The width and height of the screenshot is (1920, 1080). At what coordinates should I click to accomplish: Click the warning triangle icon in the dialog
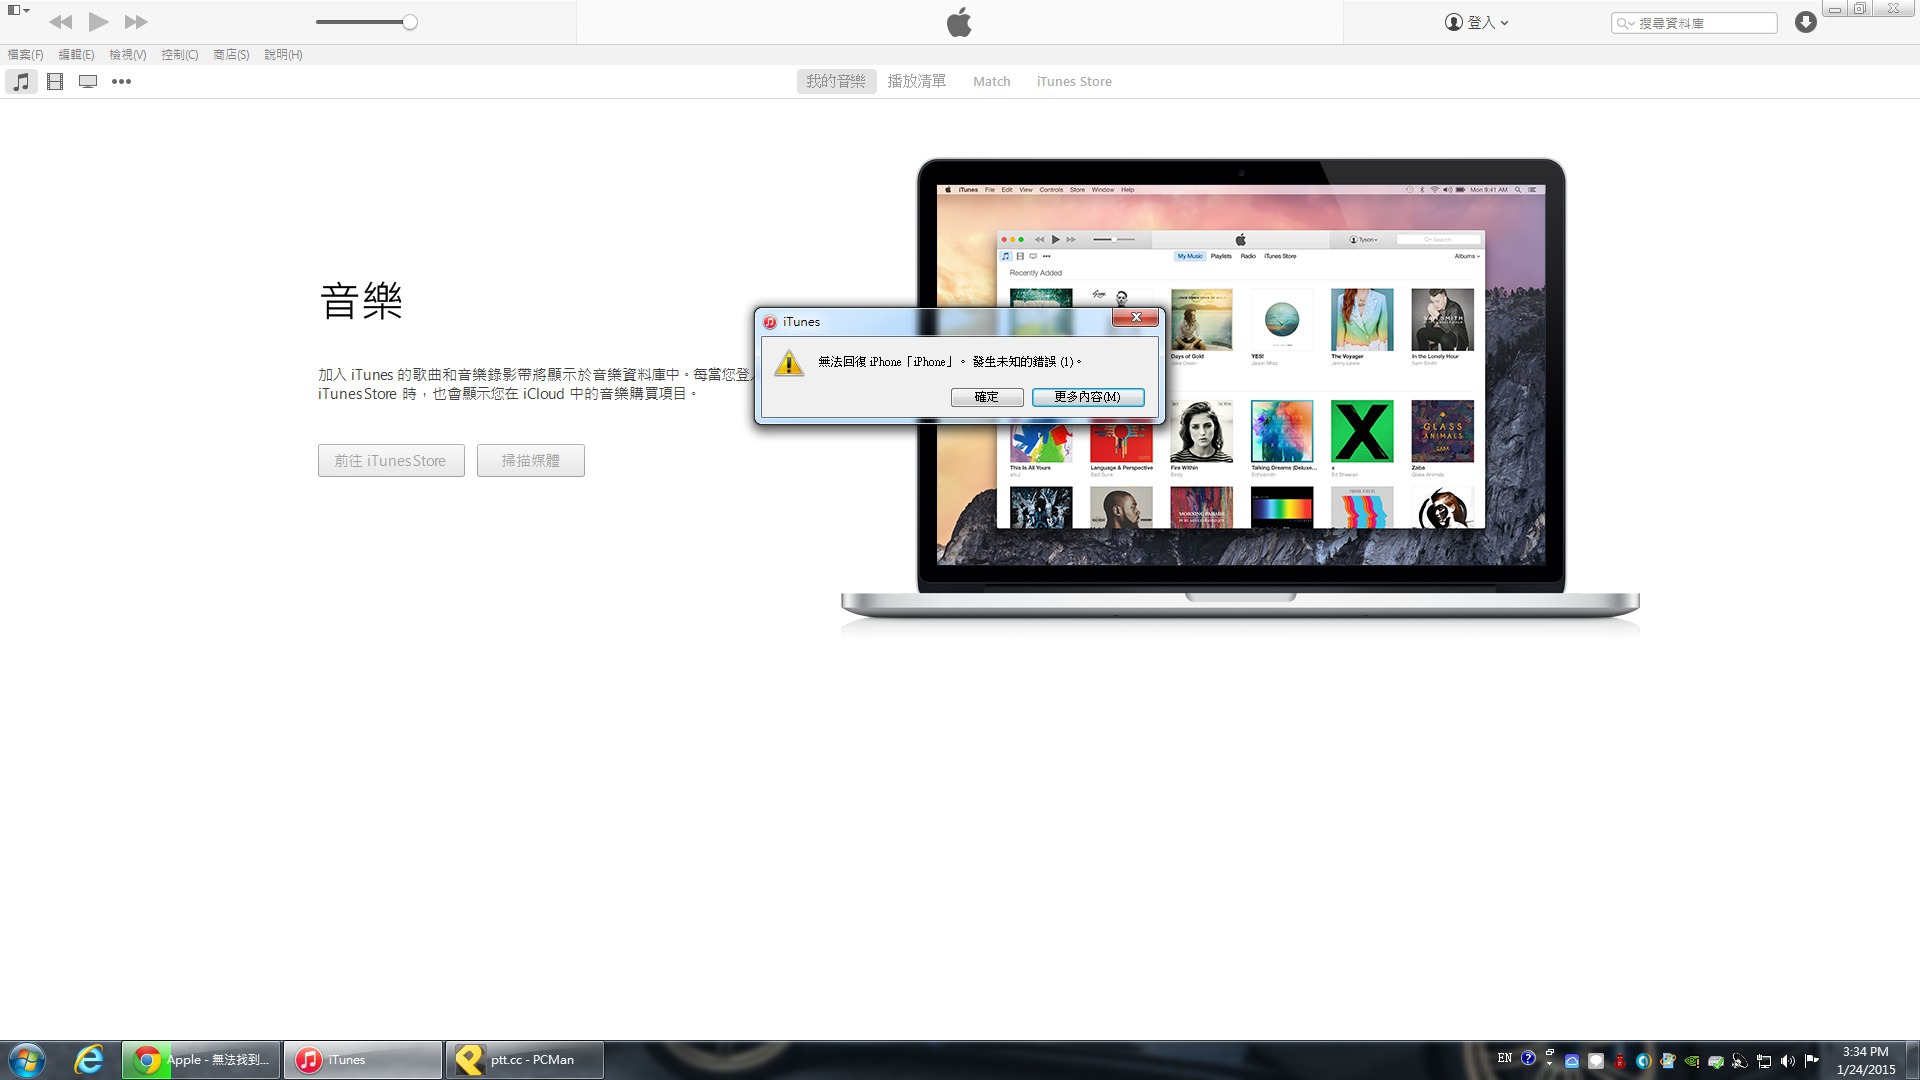pyautogui.click(x=789, y=363)
